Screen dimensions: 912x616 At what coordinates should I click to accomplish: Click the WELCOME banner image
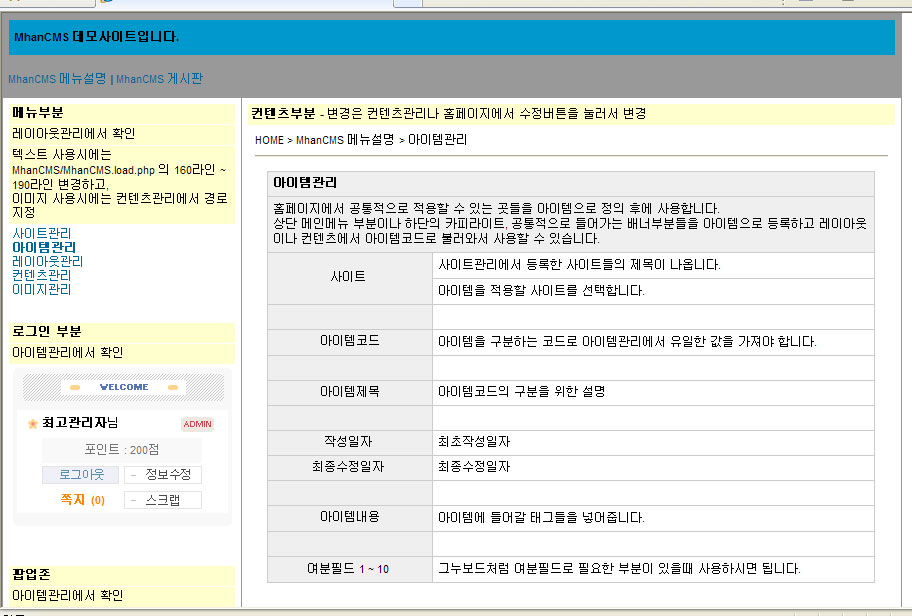(x=124, y=387)
